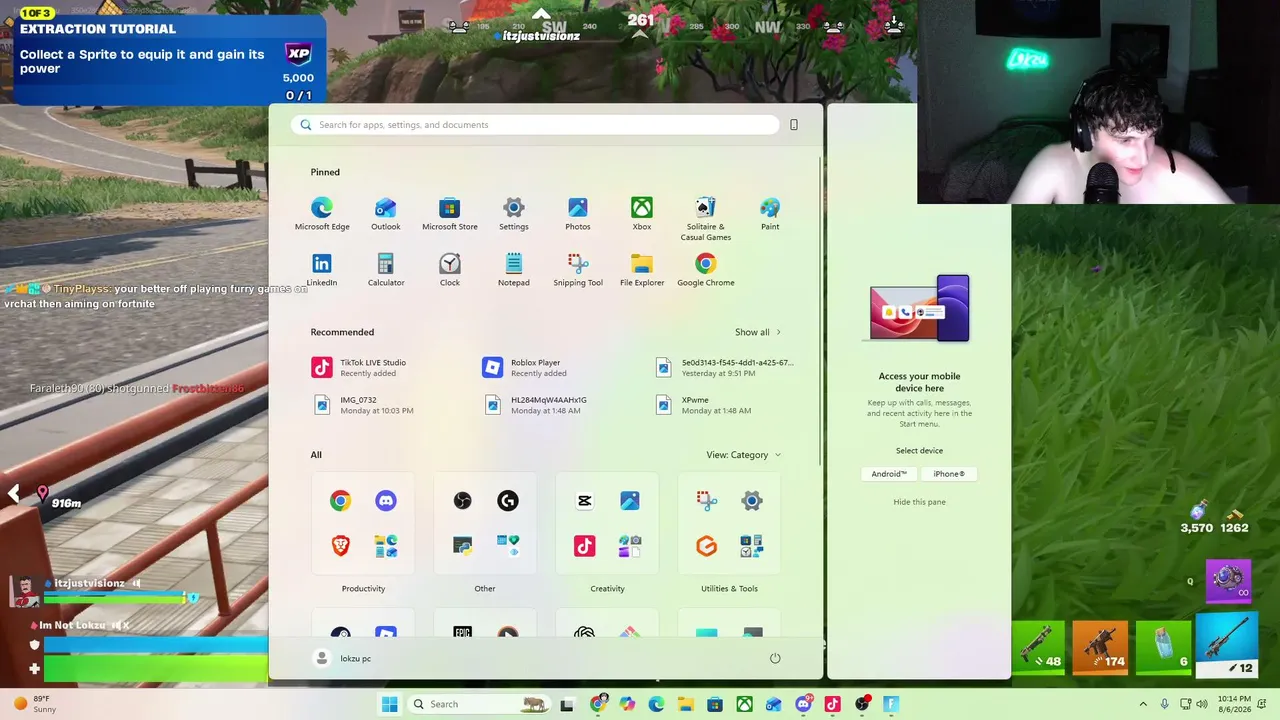Open the lokzu pc user account menu
Image resolution: width=1280 pixels, height=720 pixels.
pos(343,658)
